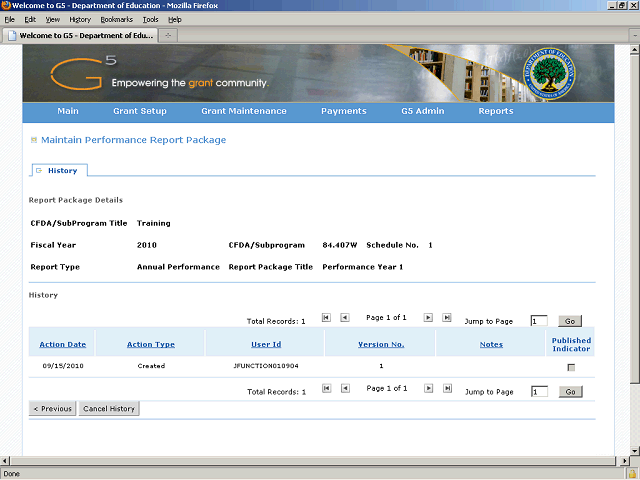The width and height of the screenshot is (640, 480).
Task: Go to previous page in bottom pager
Action: pyautogui.click(x=345, y=388)
